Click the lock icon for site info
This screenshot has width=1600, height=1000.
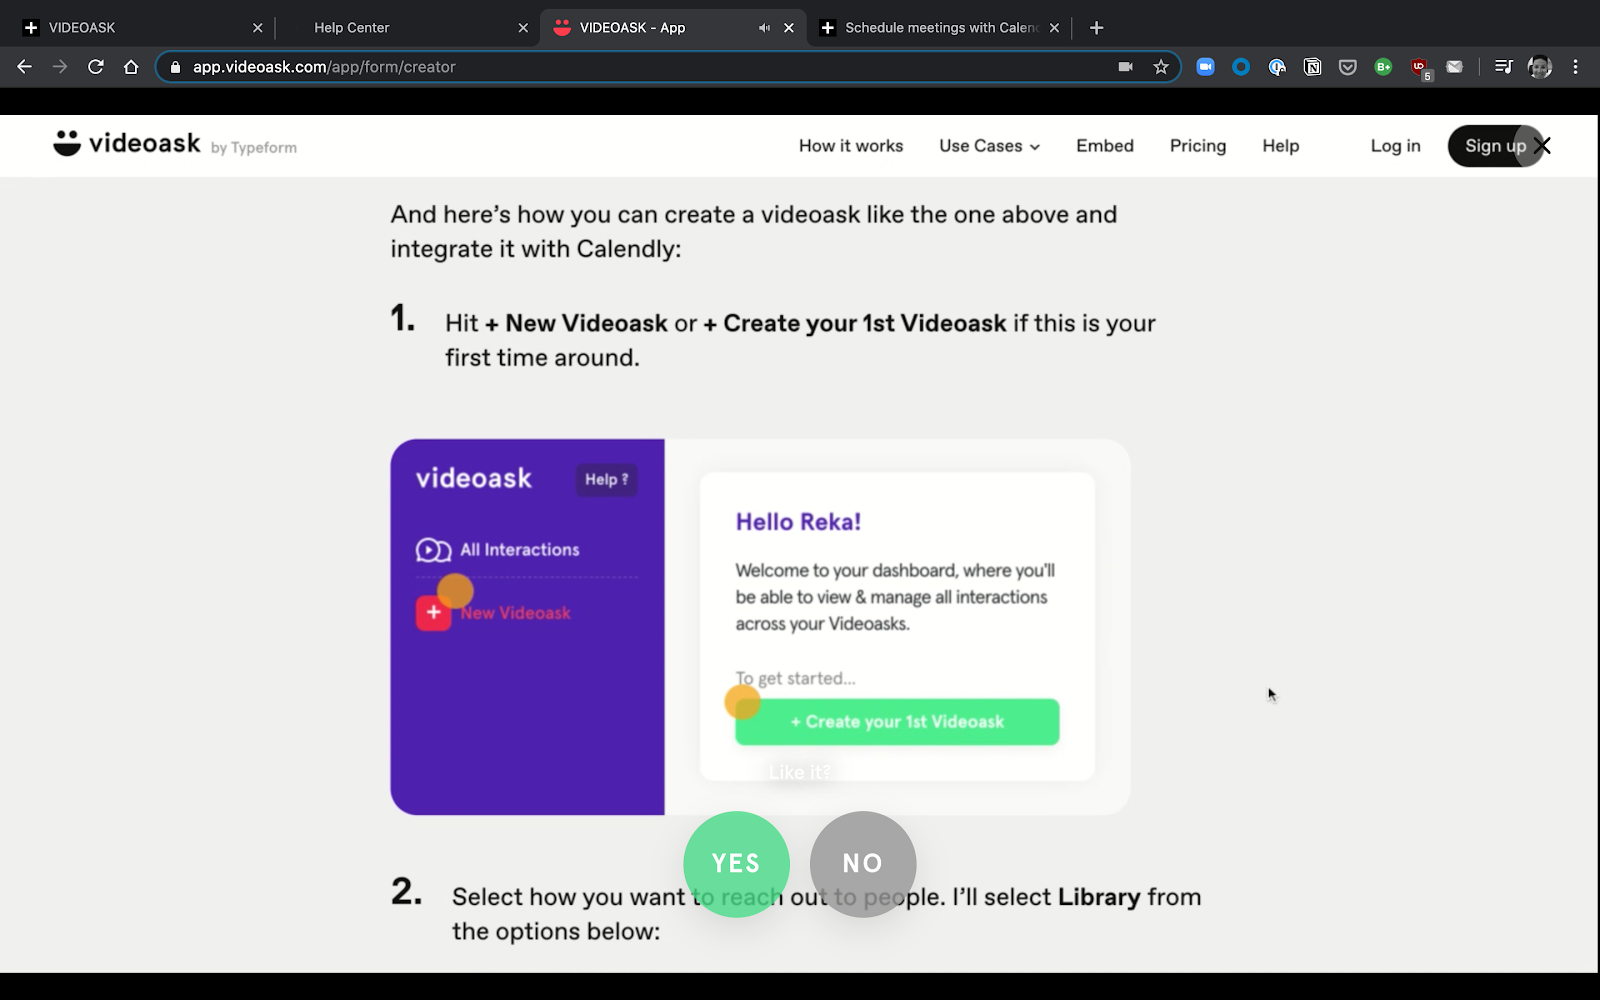click(x=176, y=67)
